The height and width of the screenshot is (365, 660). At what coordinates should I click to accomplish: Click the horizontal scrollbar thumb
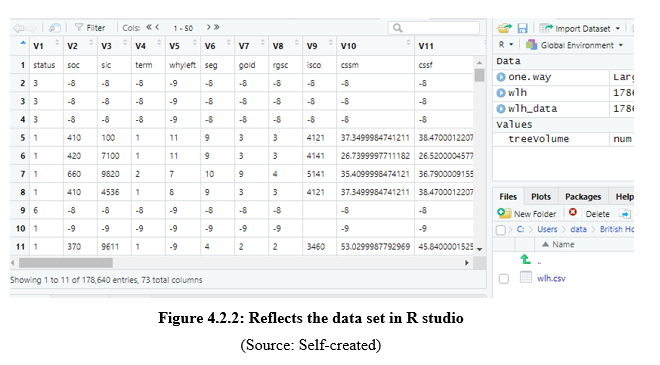(66, 263)
